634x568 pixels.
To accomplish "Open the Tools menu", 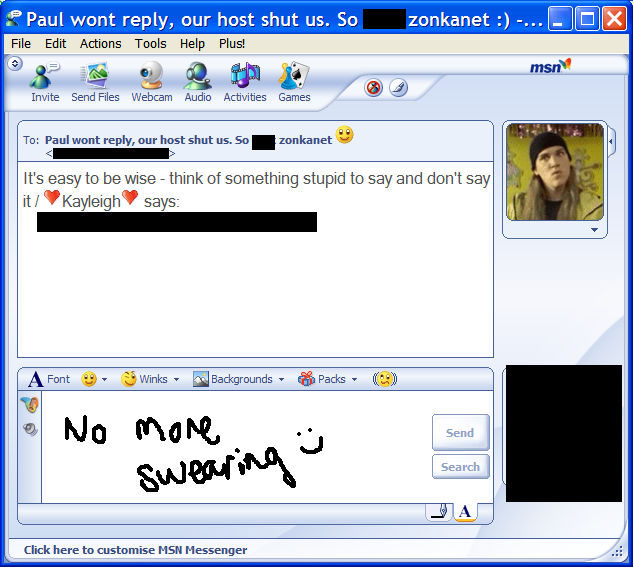I will [150, 43].
